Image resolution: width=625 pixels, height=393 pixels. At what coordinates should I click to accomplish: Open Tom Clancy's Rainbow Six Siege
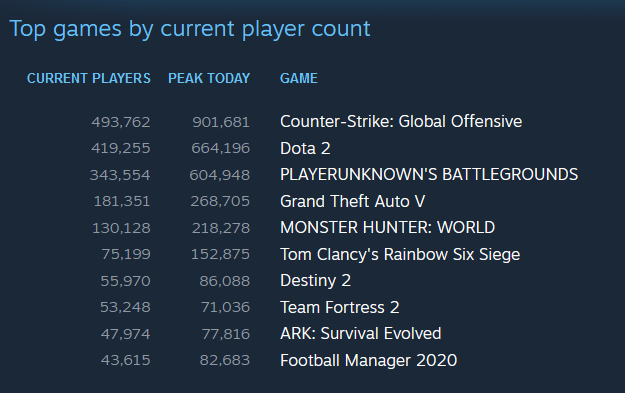point(400,254)
